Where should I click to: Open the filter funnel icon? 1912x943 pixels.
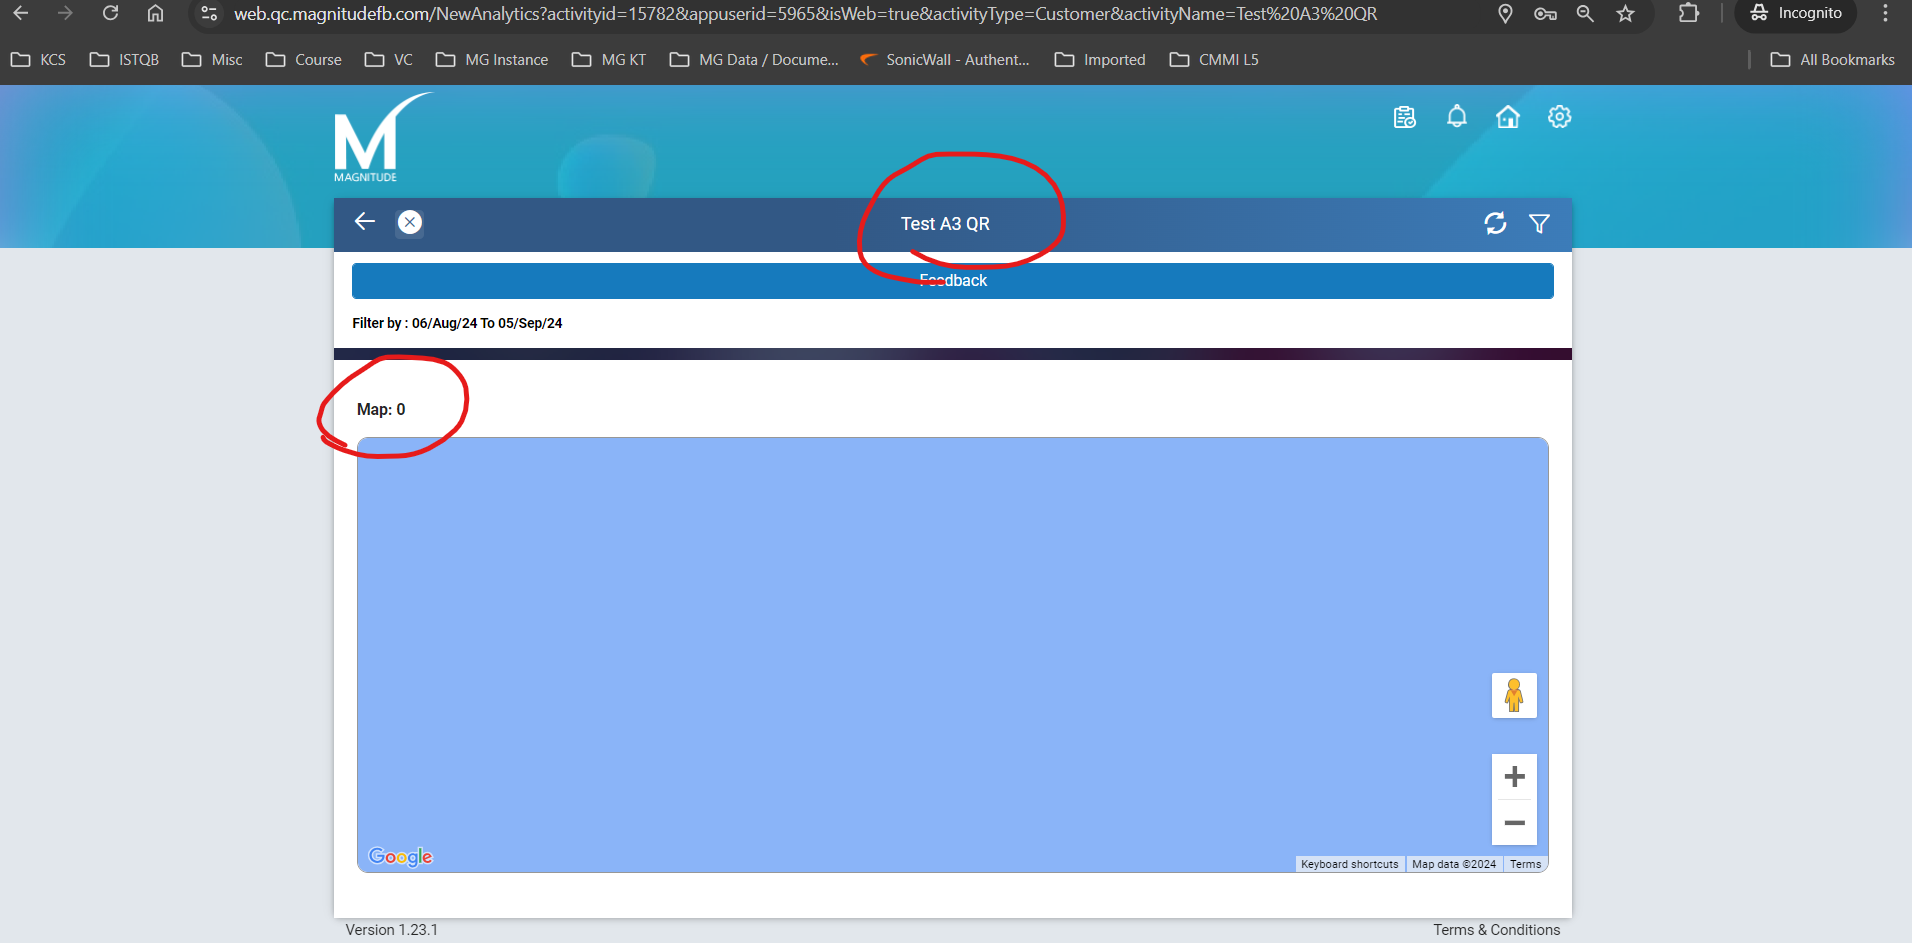click(x=1539, y=223)
